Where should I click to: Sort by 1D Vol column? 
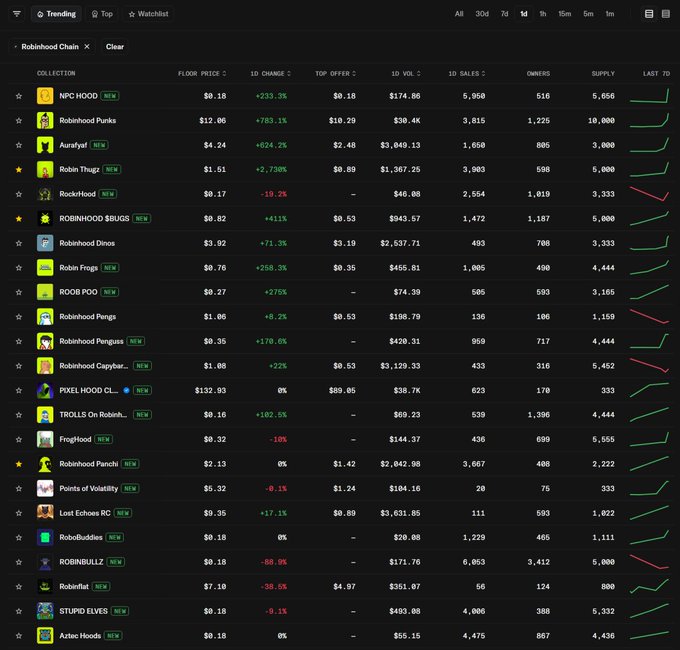405,73
